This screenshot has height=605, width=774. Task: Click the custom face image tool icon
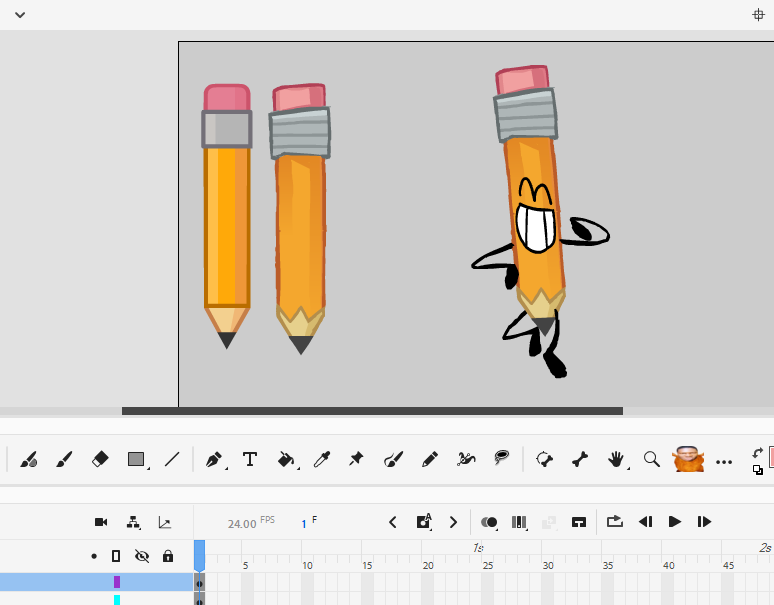coord(688,459)
